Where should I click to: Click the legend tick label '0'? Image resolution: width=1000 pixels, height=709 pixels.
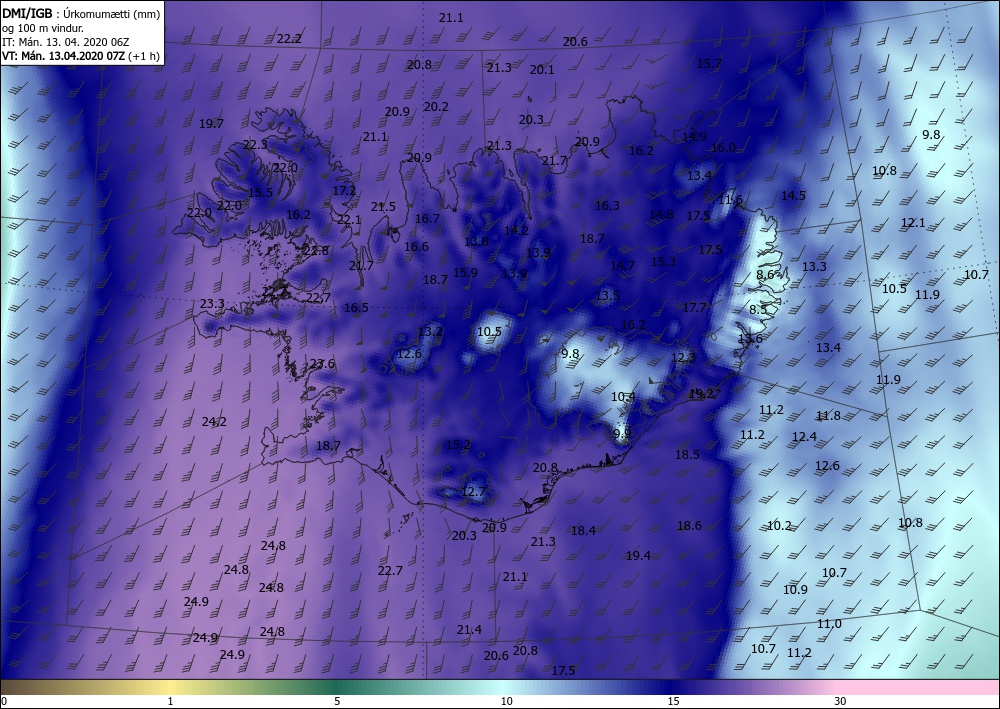4,701
